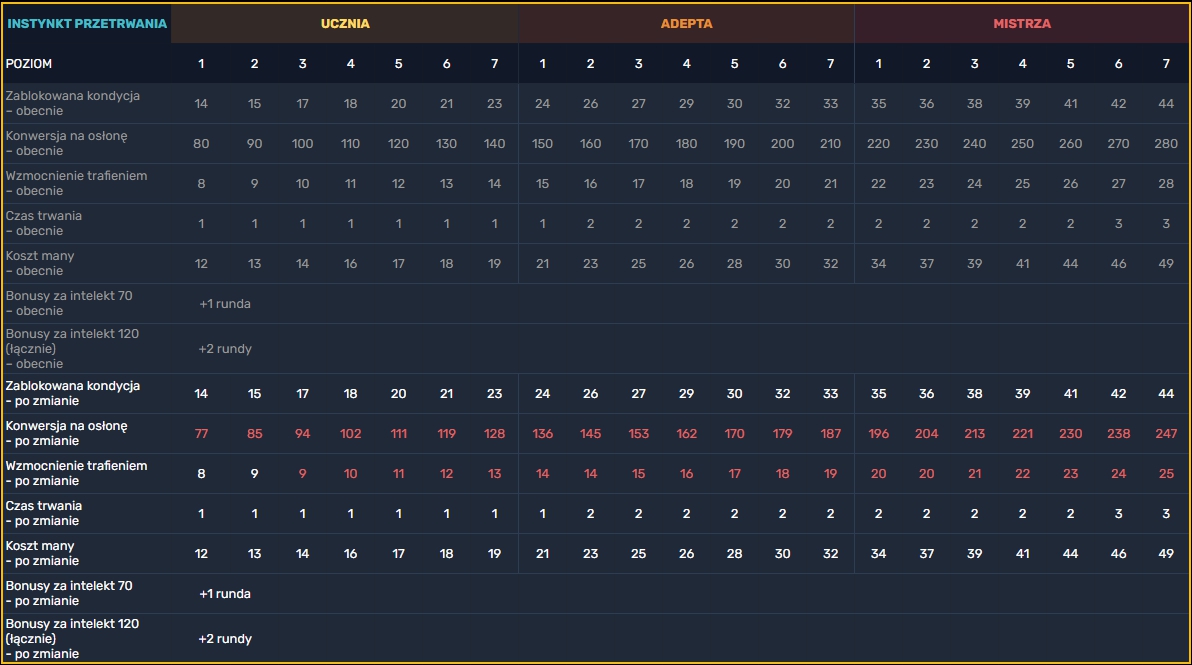
Task: Click value 49 in Koszt many po zmianie row
Action: [x=1166, y=553]
